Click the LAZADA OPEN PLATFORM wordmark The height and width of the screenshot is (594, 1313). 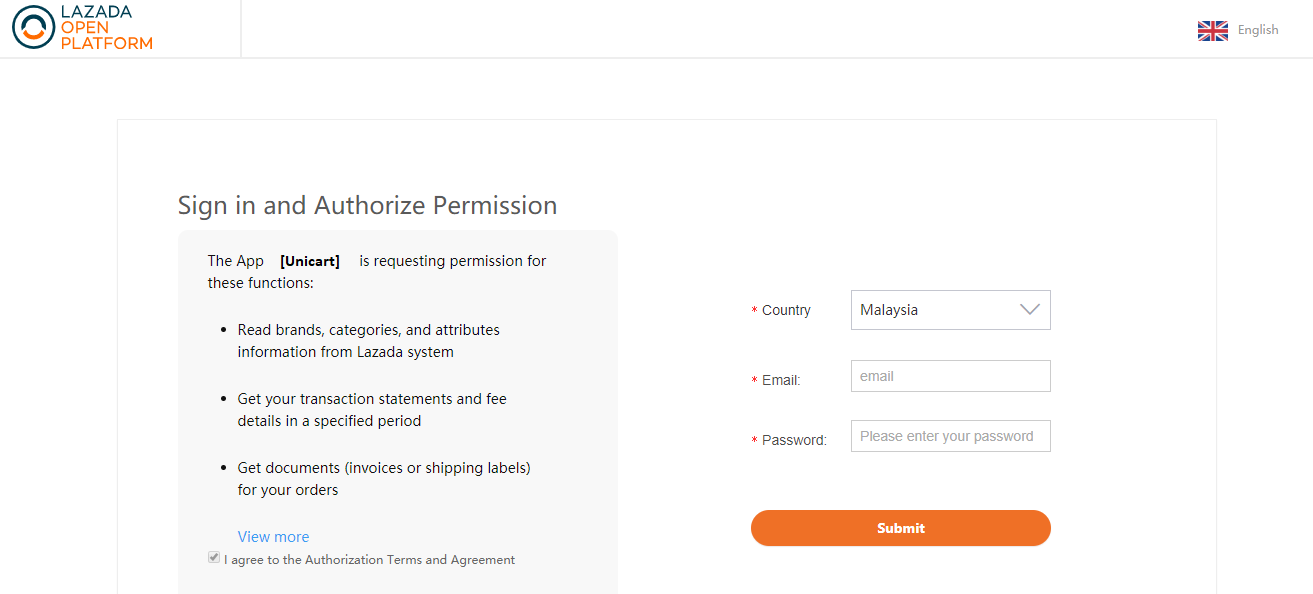click(x=106, y=27)
